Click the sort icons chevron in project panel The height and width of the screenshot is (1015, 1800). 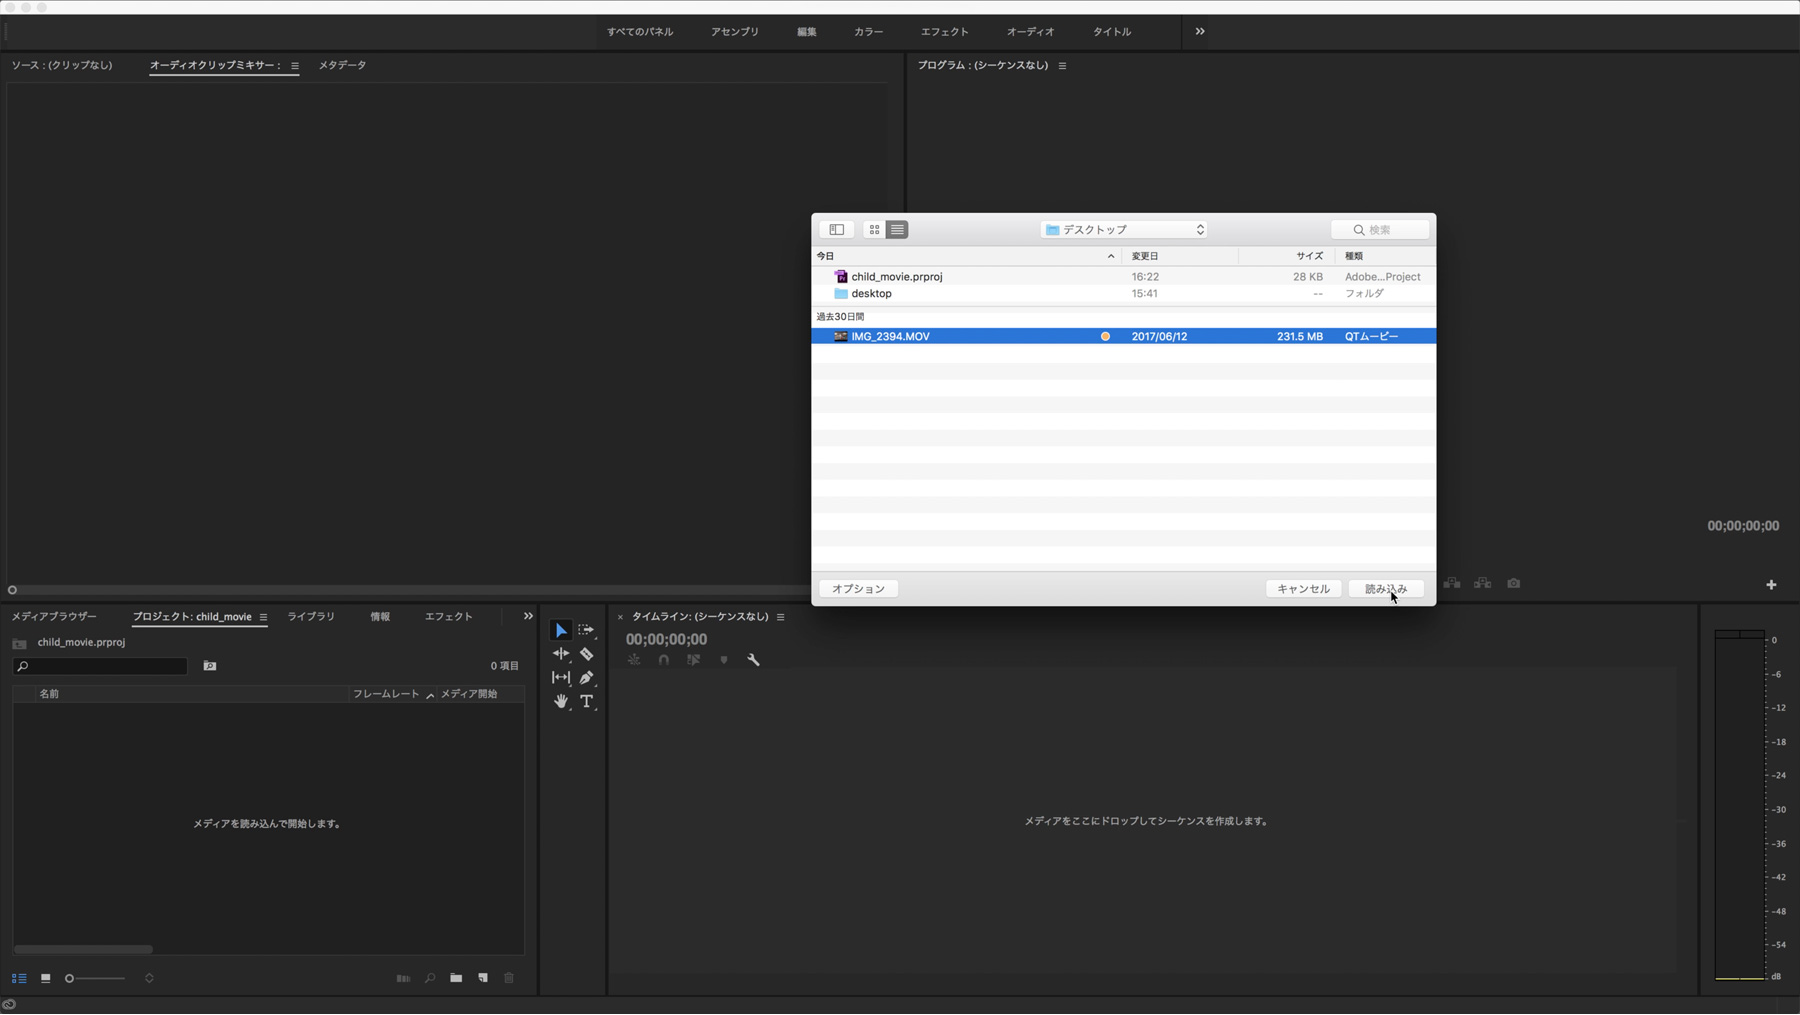tap(149, 979)
